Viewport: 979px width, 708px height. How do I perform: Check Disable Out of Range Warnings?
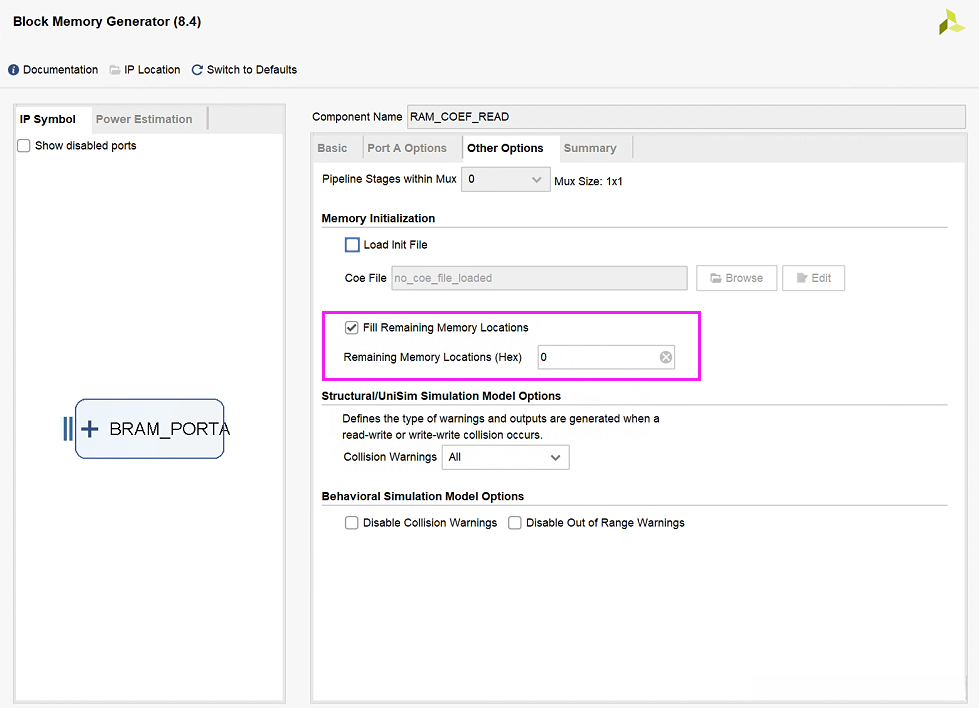tap(515, 523)
